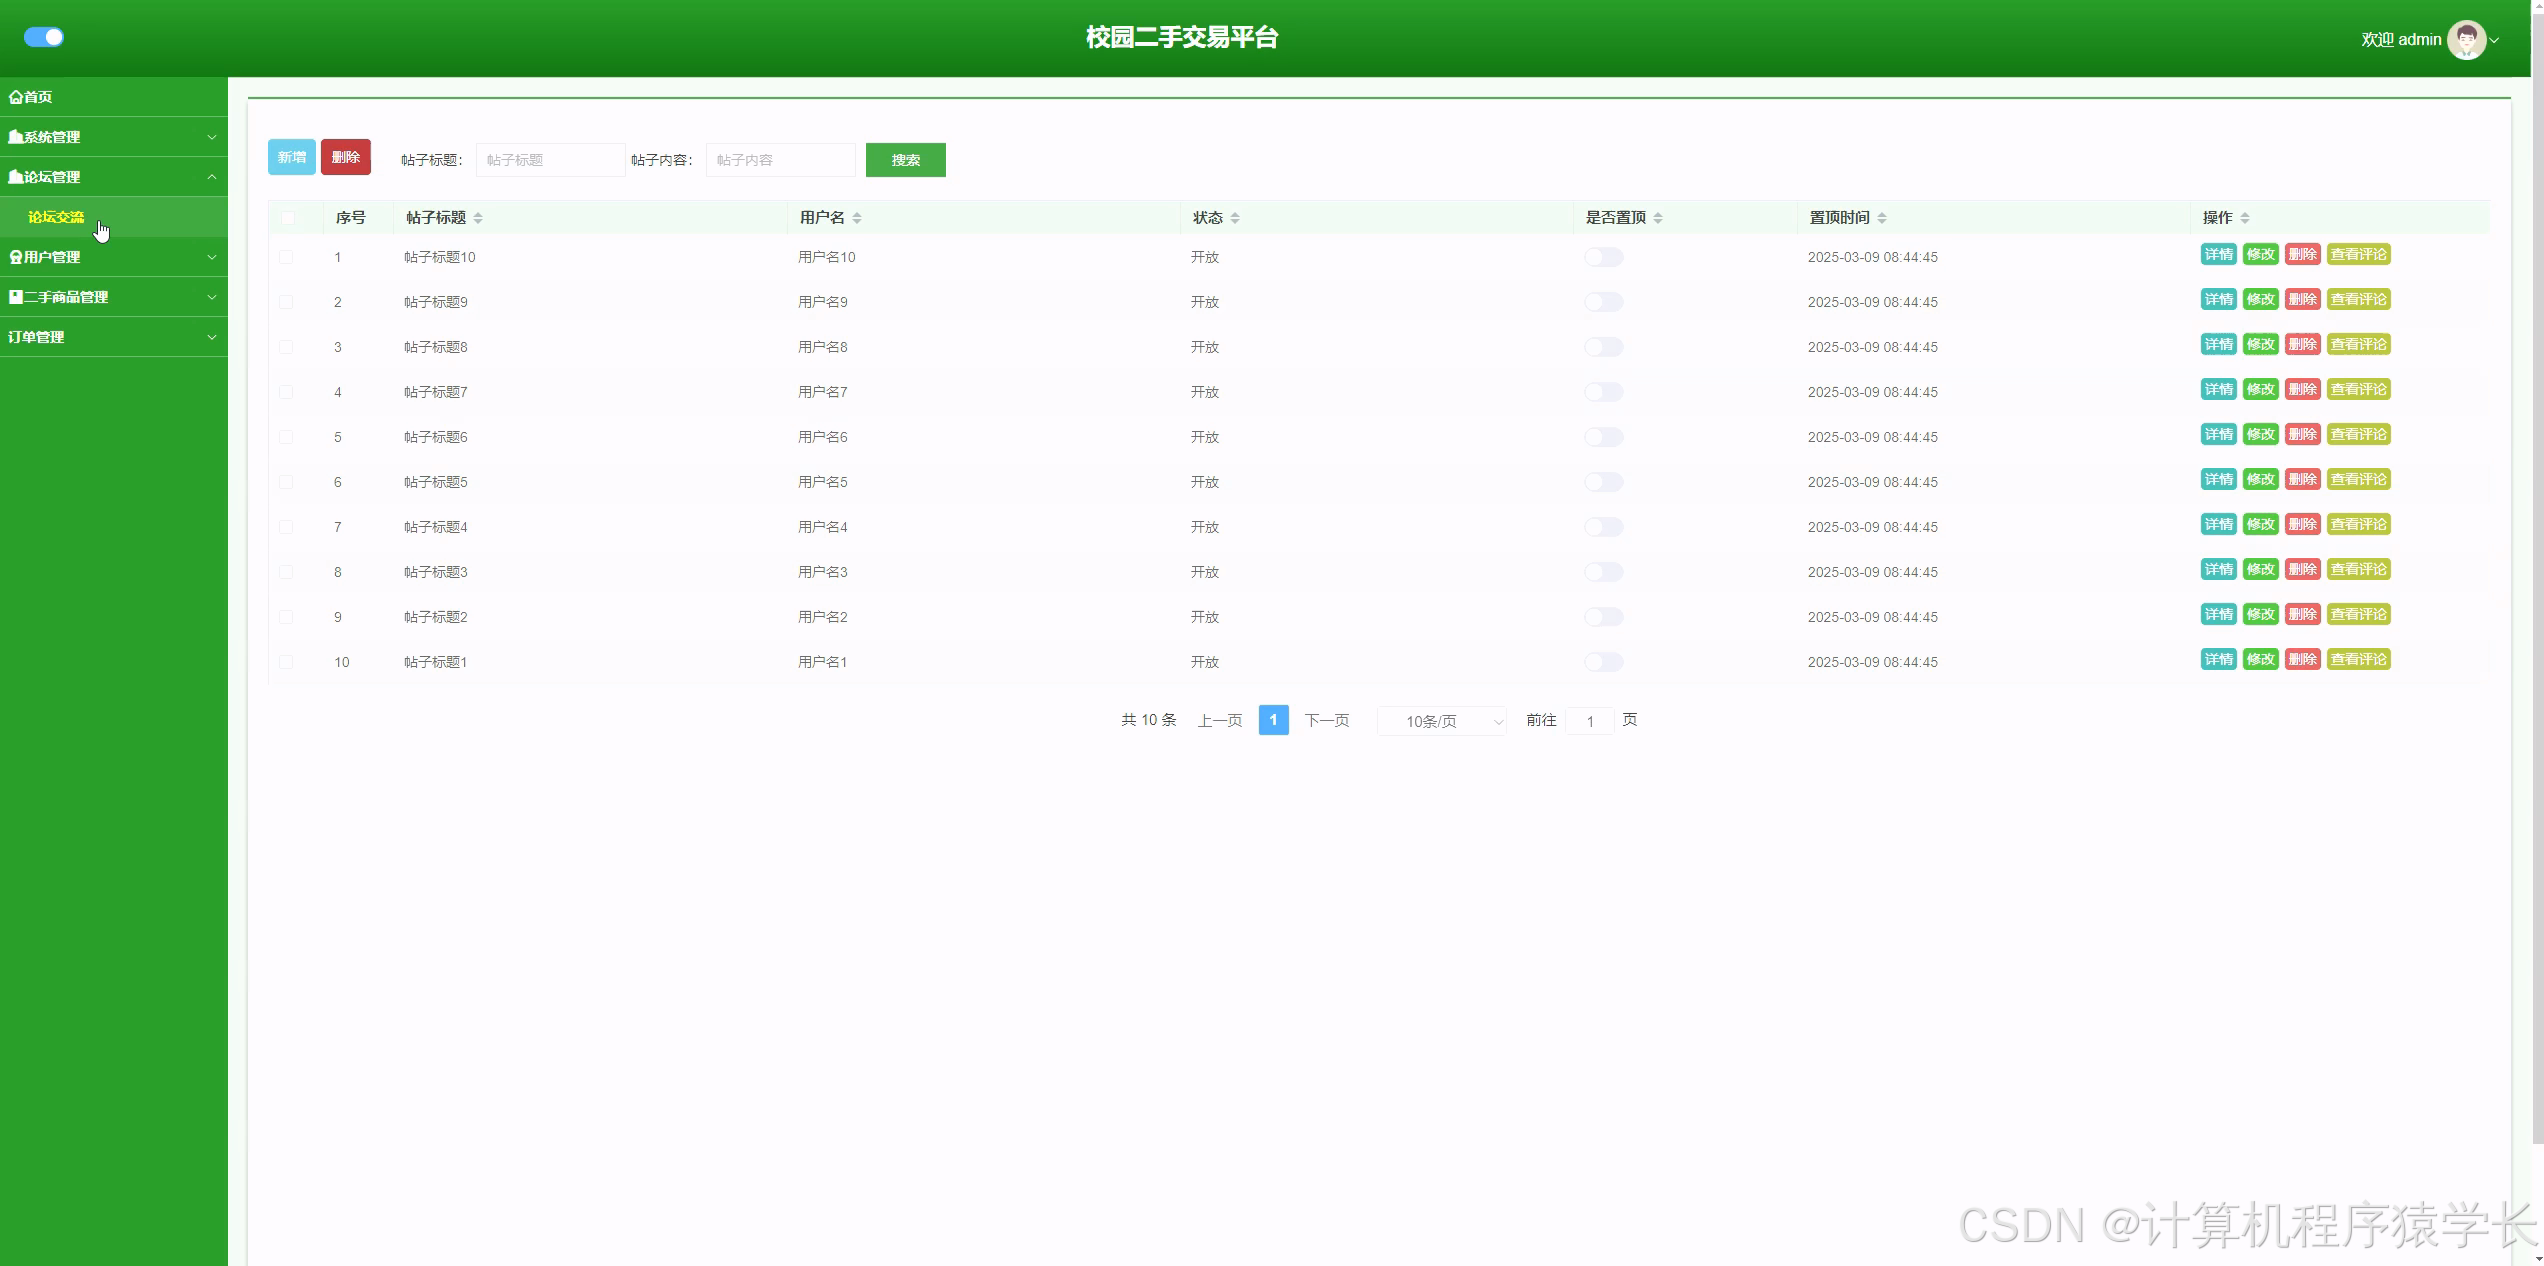This screenshot has width=2544, height=1266.
Task: Enable 置顶 switch for 帖子标题10
Action: click(1603, 257)
